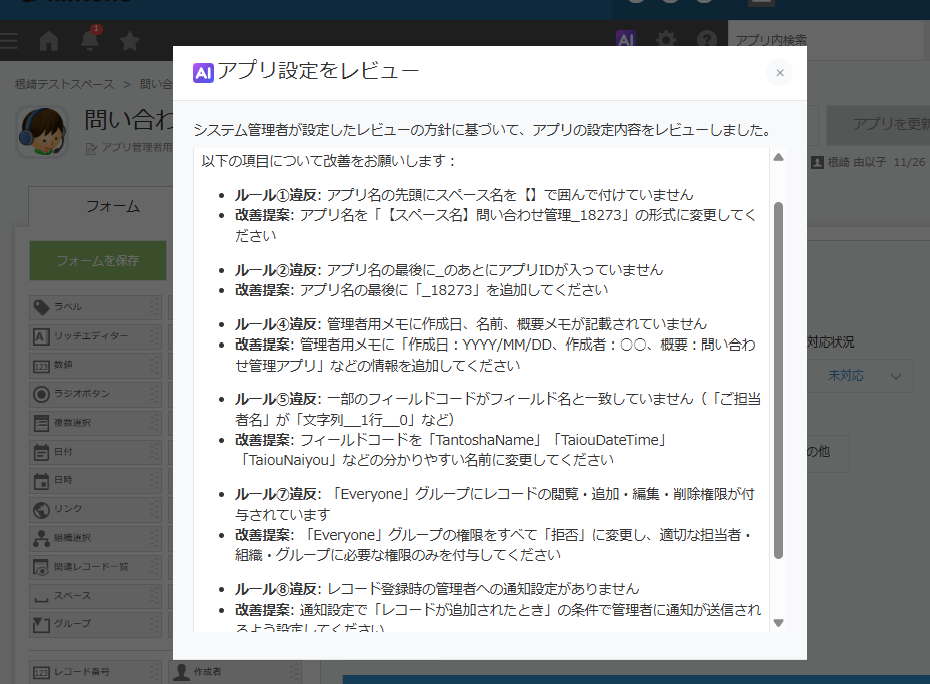This screenshot has width=930, height=684.
Task: Click the フォームを保存 button
Action: [97, 260]
